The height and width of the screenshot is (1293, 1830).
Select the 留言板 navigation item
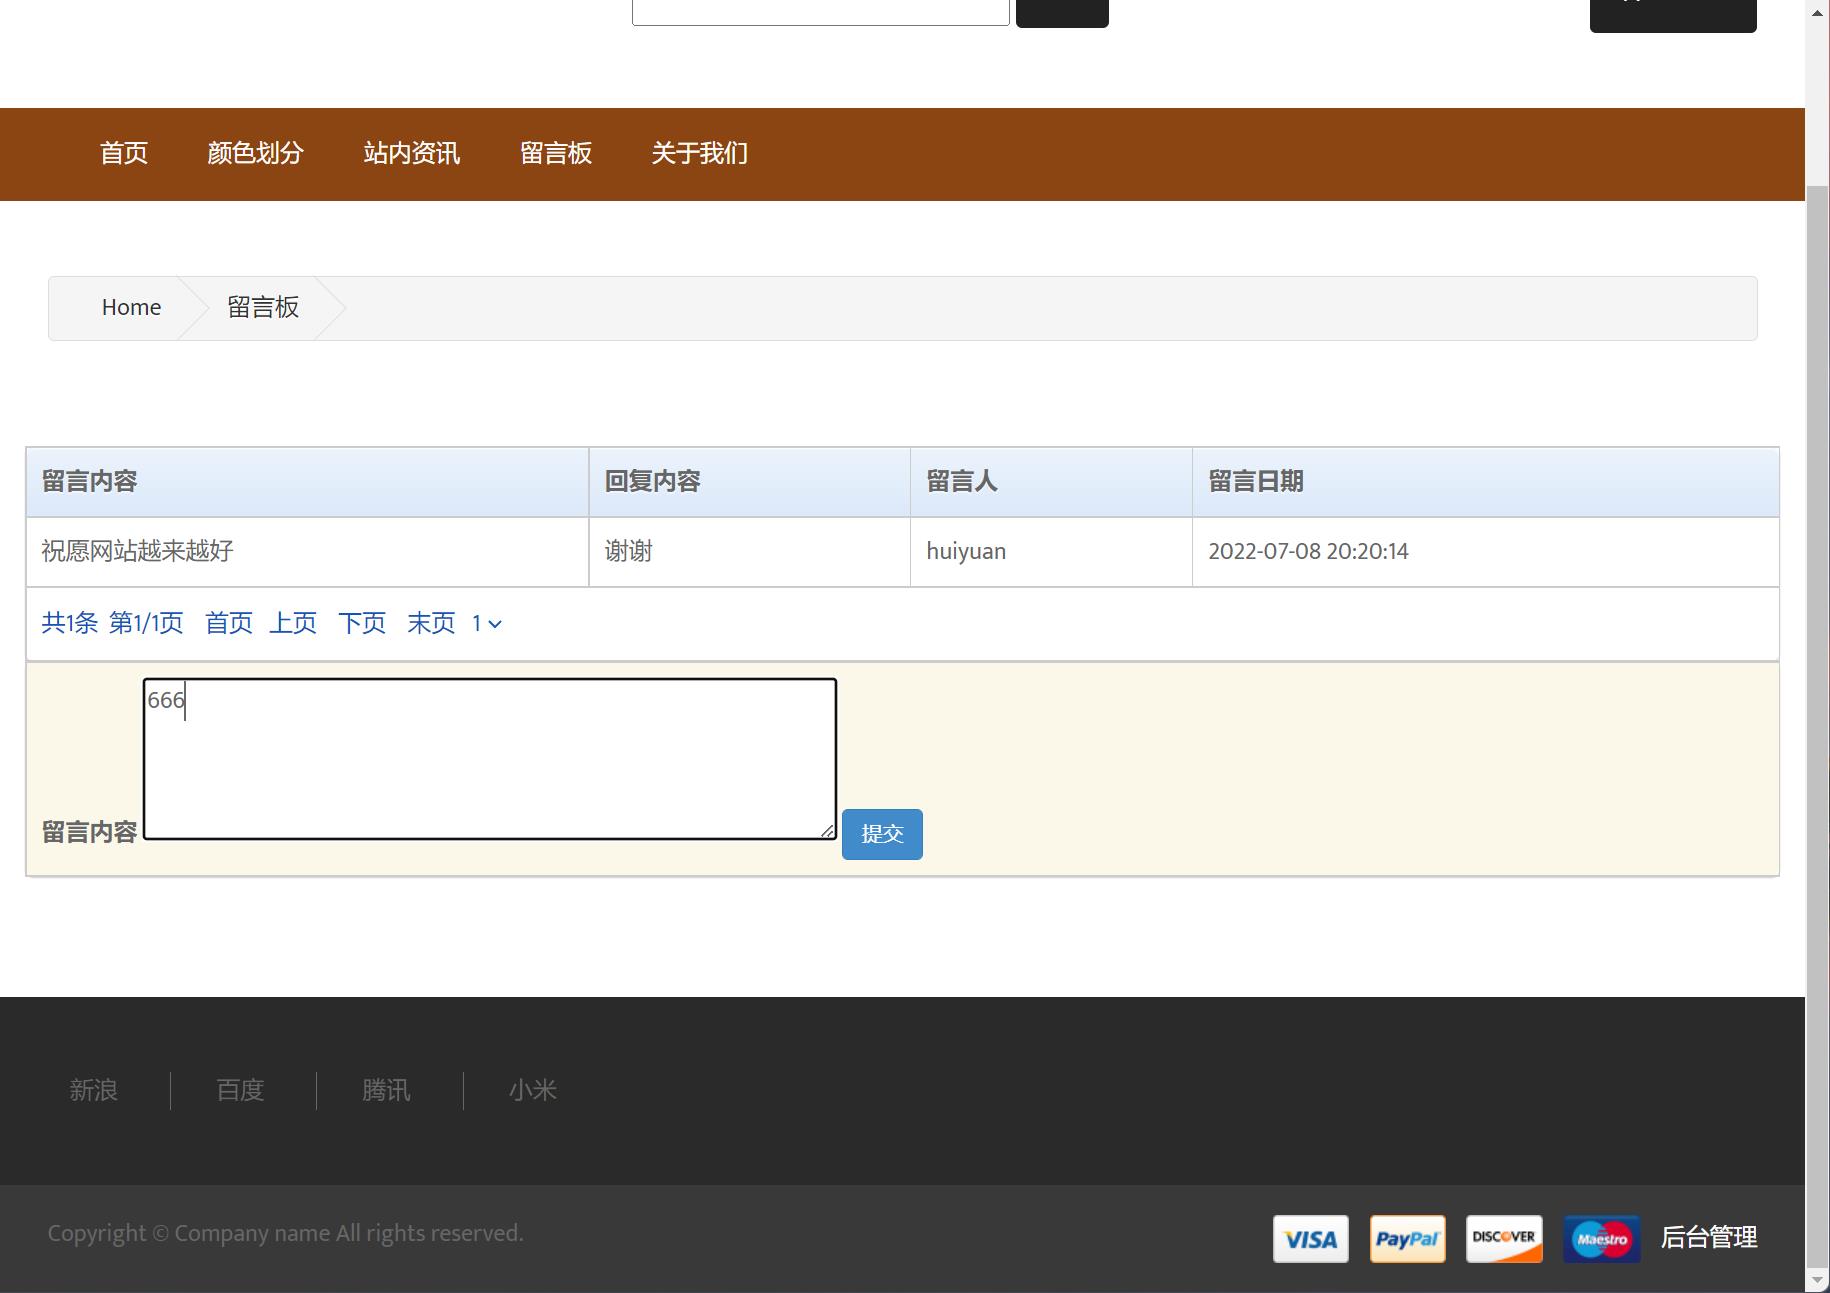[556, 153]
